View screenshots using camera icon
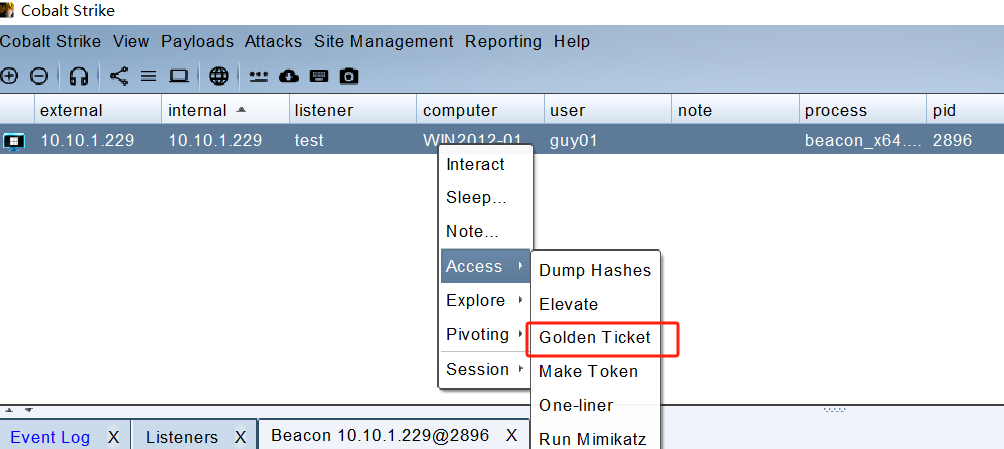Image resolution: width=1004 pixels, height=449 pixels. coord(349,76)
